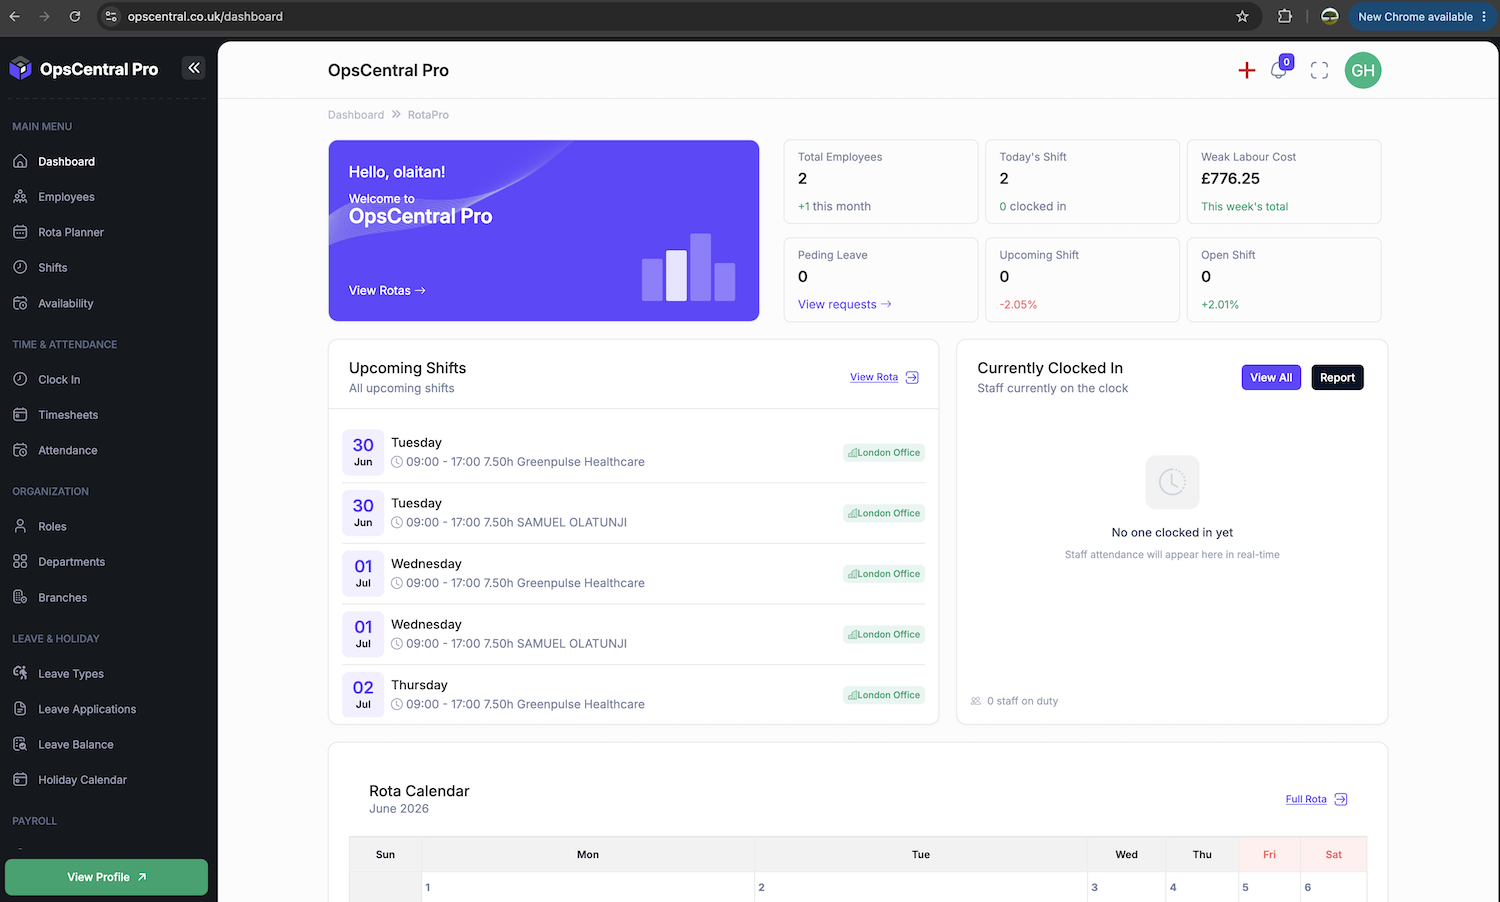Go back with the browser back arrow
The width and height of the screenshot is (1500, 902).
click(x=14, y=16)
